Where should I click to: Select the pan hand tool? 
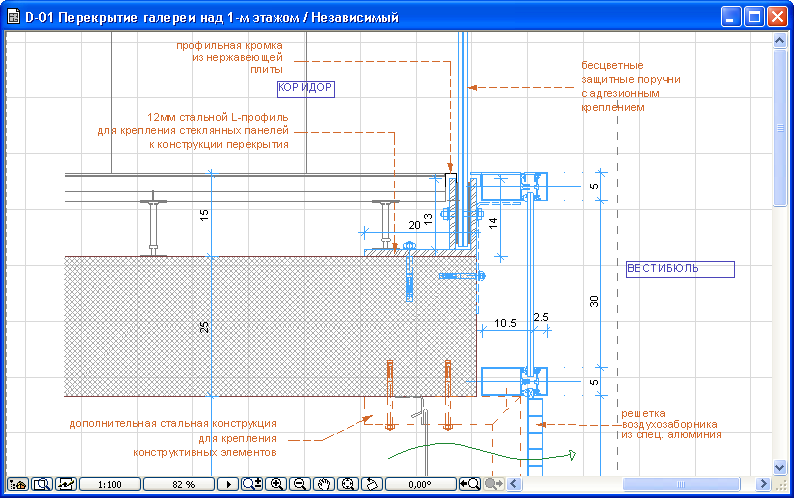click(324, 484)
